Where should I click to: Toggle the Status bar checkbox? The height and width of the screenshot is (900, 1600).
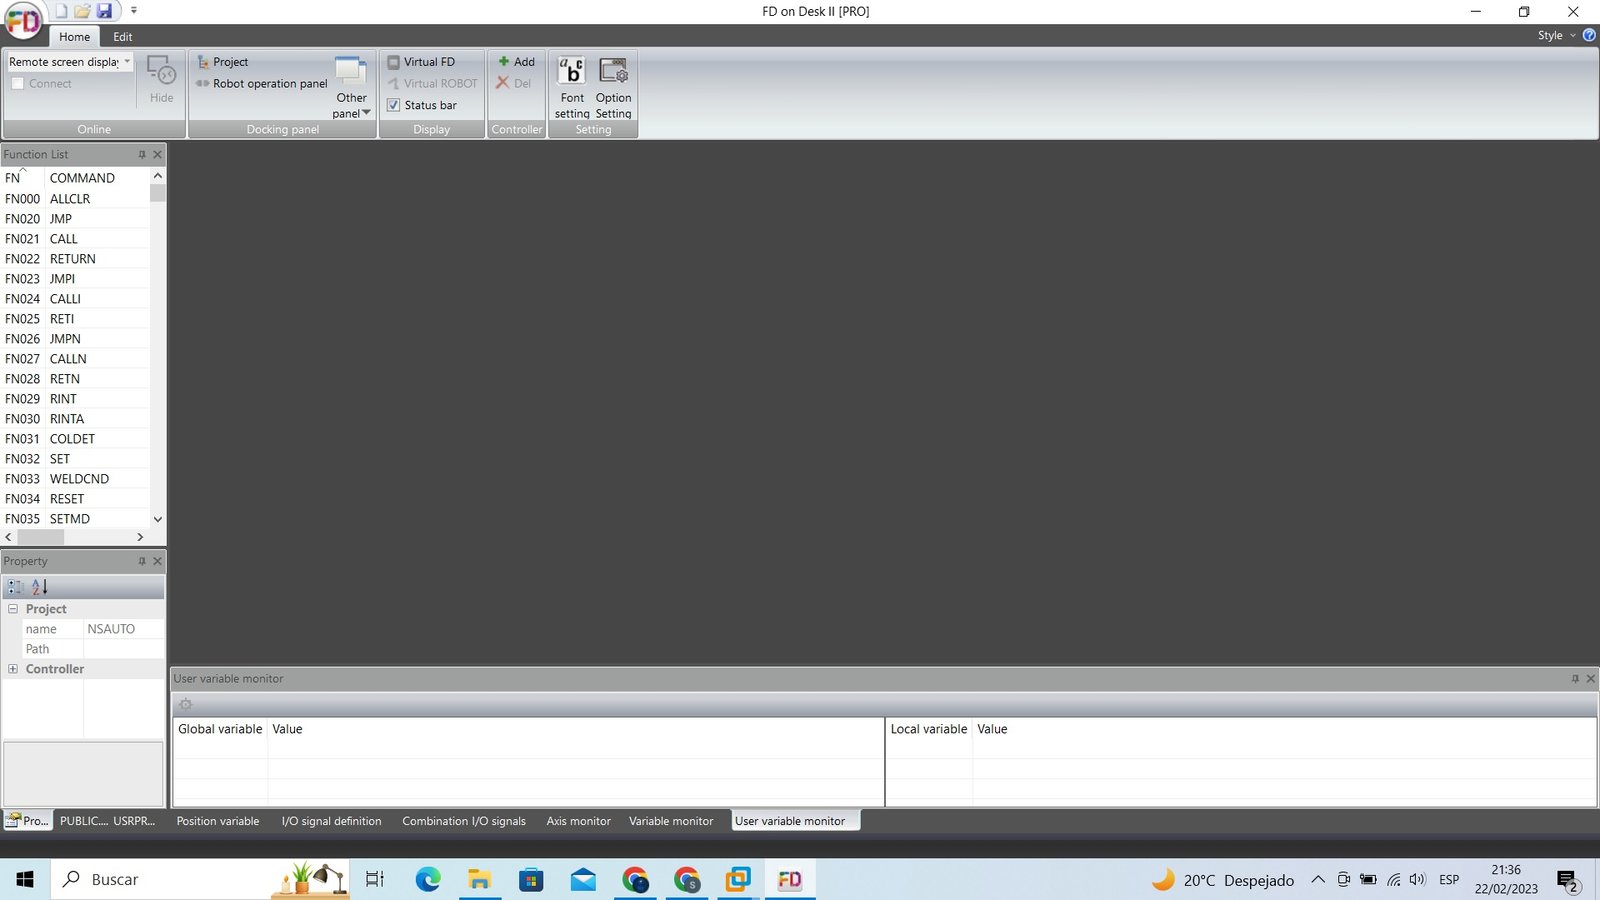point(393,105)
